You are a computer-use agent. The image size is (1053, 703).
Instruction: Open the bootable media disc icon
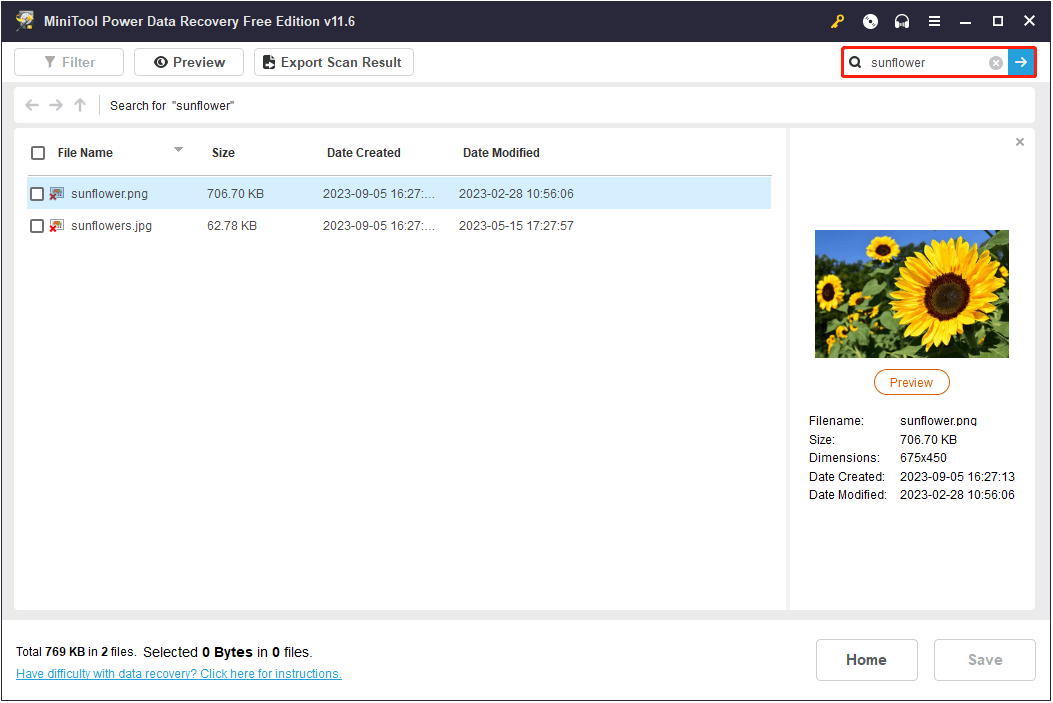(869, 20)
